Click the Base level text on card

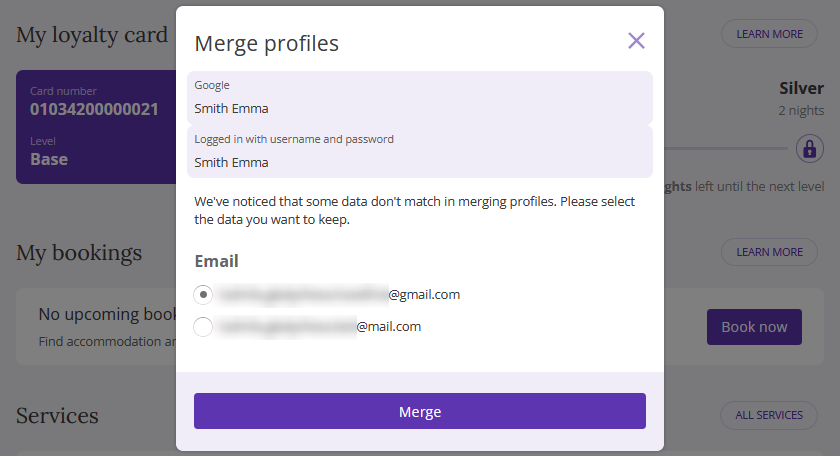(49, 159)
